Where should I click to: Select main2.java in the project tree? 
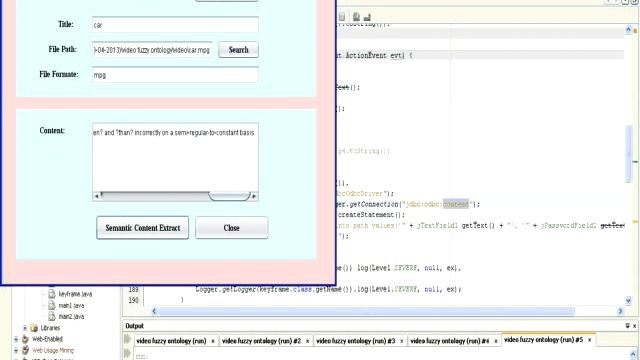click(71, 316)
